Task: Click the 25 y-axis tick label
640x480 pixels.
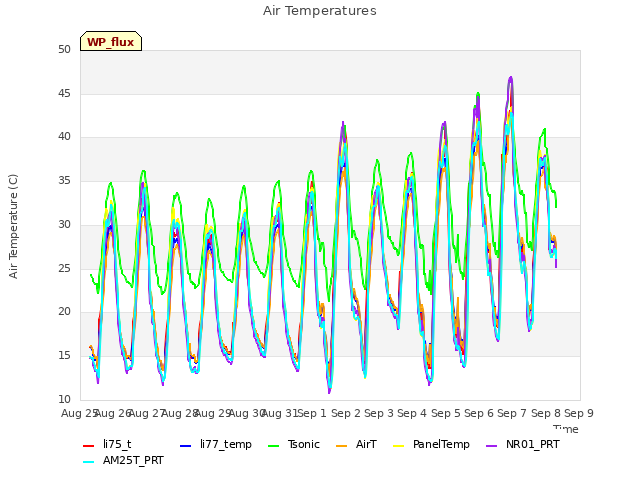Action: pyautogui.click(x=64, y=268)
